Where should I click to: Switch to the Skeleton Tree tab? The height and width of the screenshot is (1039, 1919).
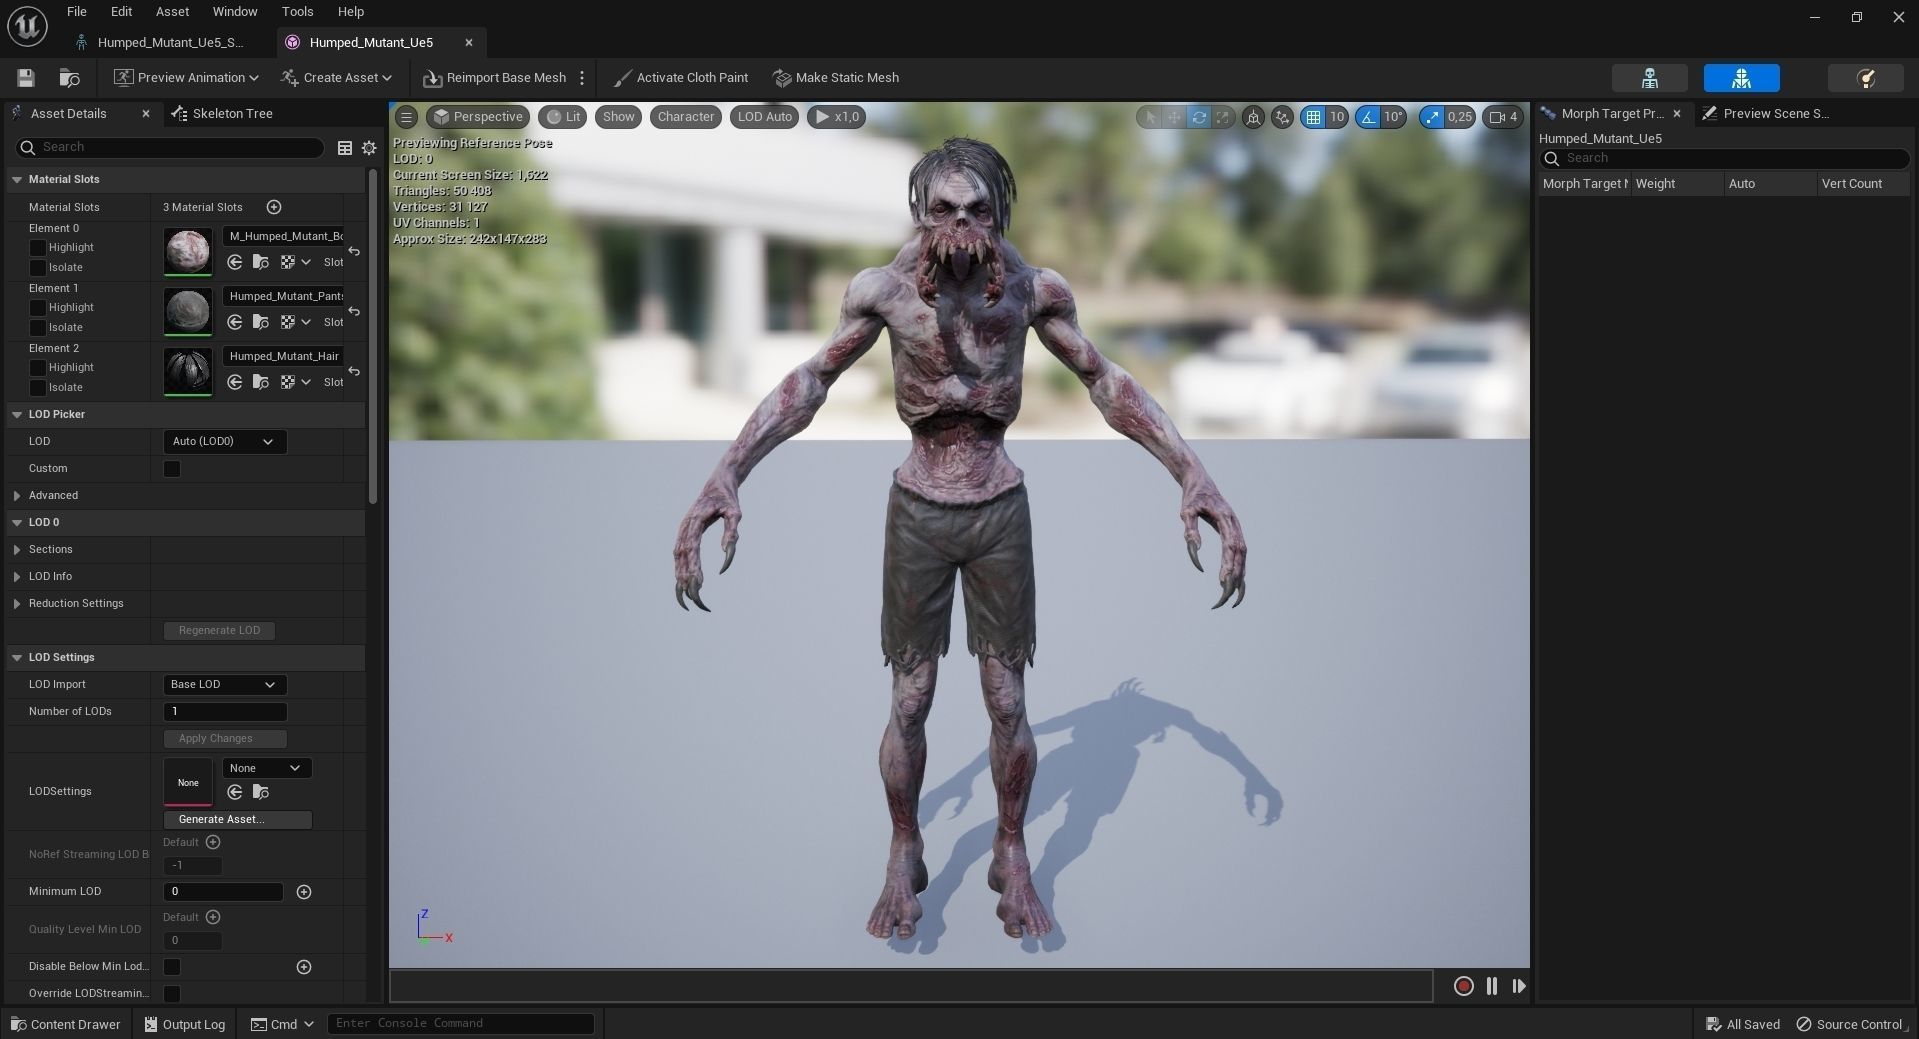pyautogui.click(x=222, y=114)
